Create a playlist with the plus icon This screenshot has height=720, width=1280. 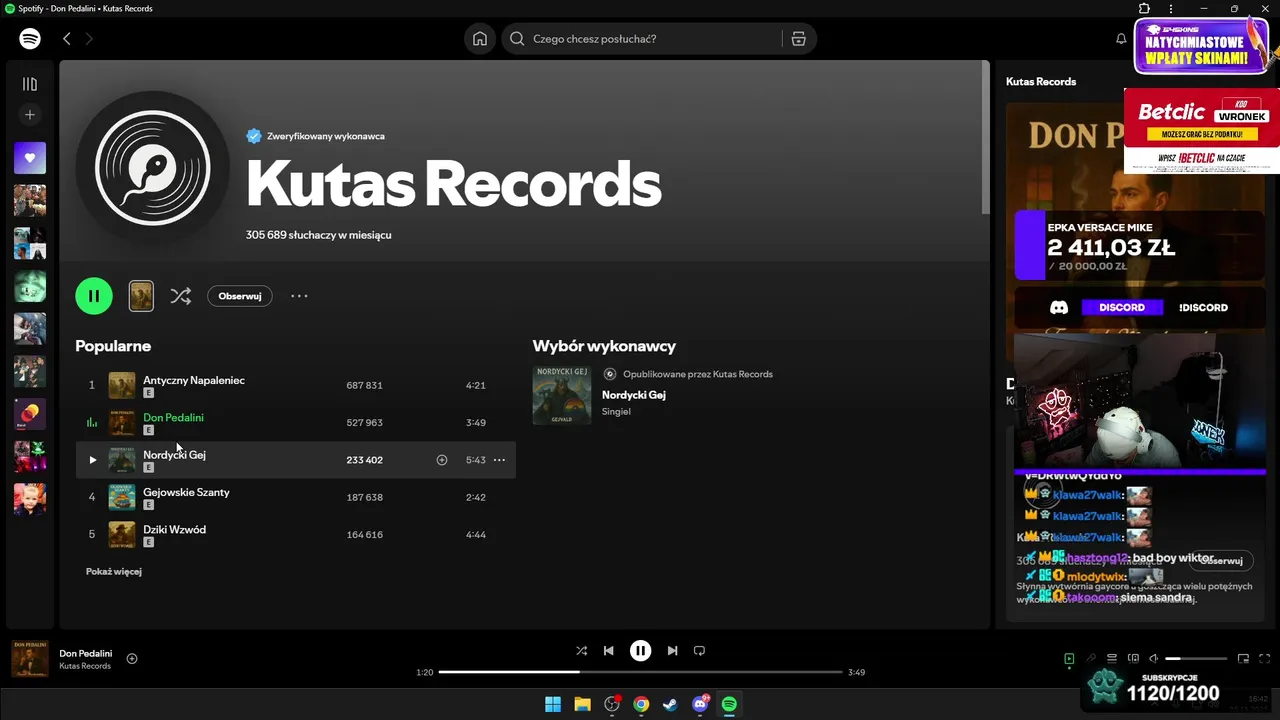point(30,115)
